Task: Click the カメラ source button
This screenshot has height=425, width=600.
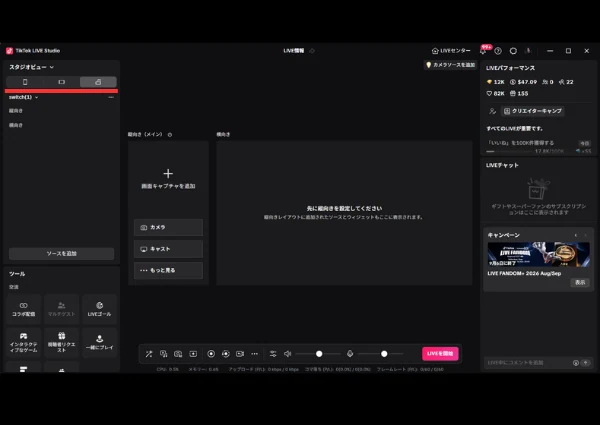Action: (x=168, y=227)
